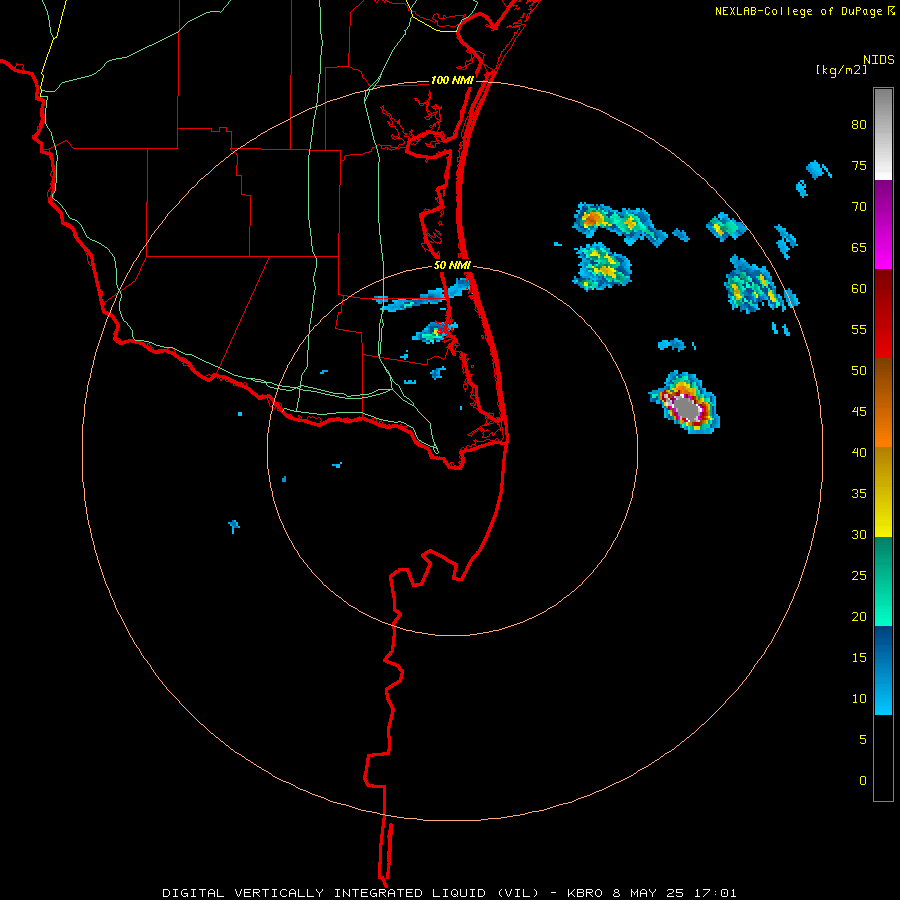Click the gray core of the intense storm cell
The width and height of the screenshot is (900, 900).
click(686, 408)
